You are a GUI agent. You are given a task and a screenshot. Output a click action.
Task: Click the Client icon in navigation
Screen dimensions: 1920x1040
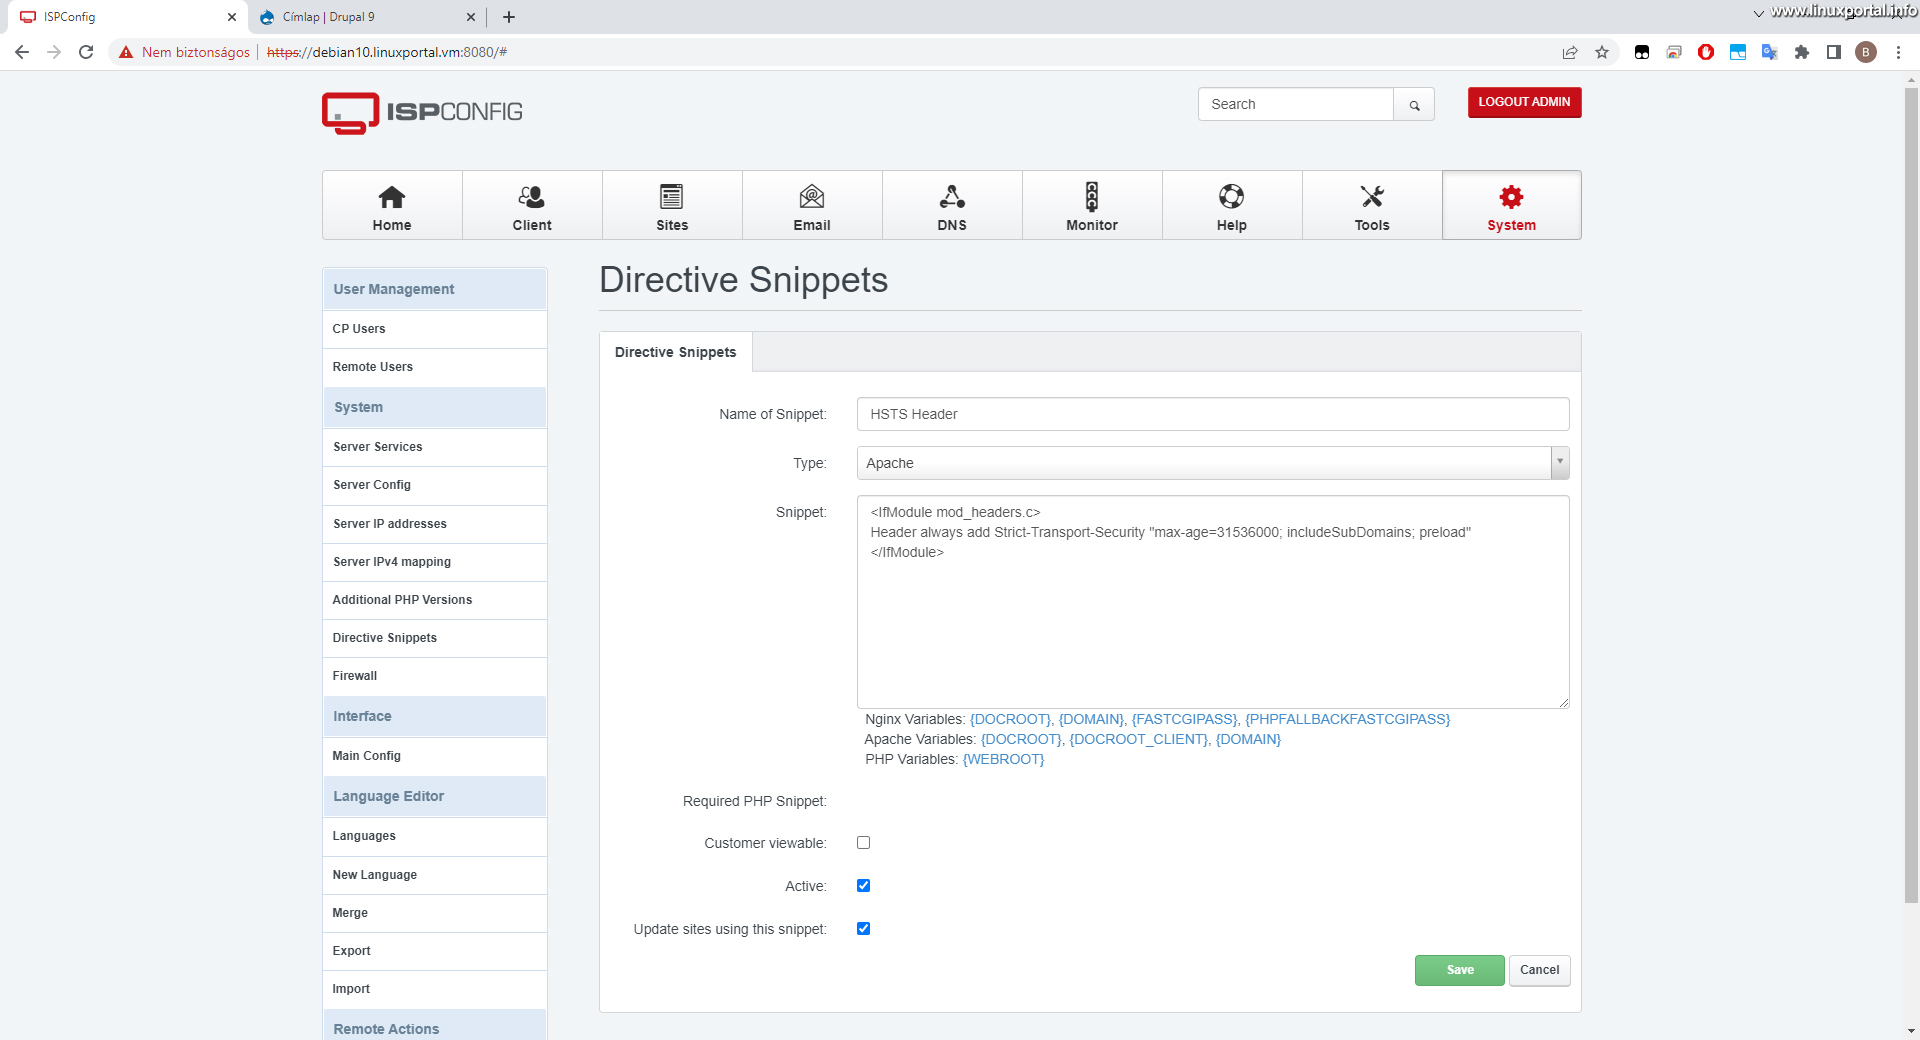(532, 196)
